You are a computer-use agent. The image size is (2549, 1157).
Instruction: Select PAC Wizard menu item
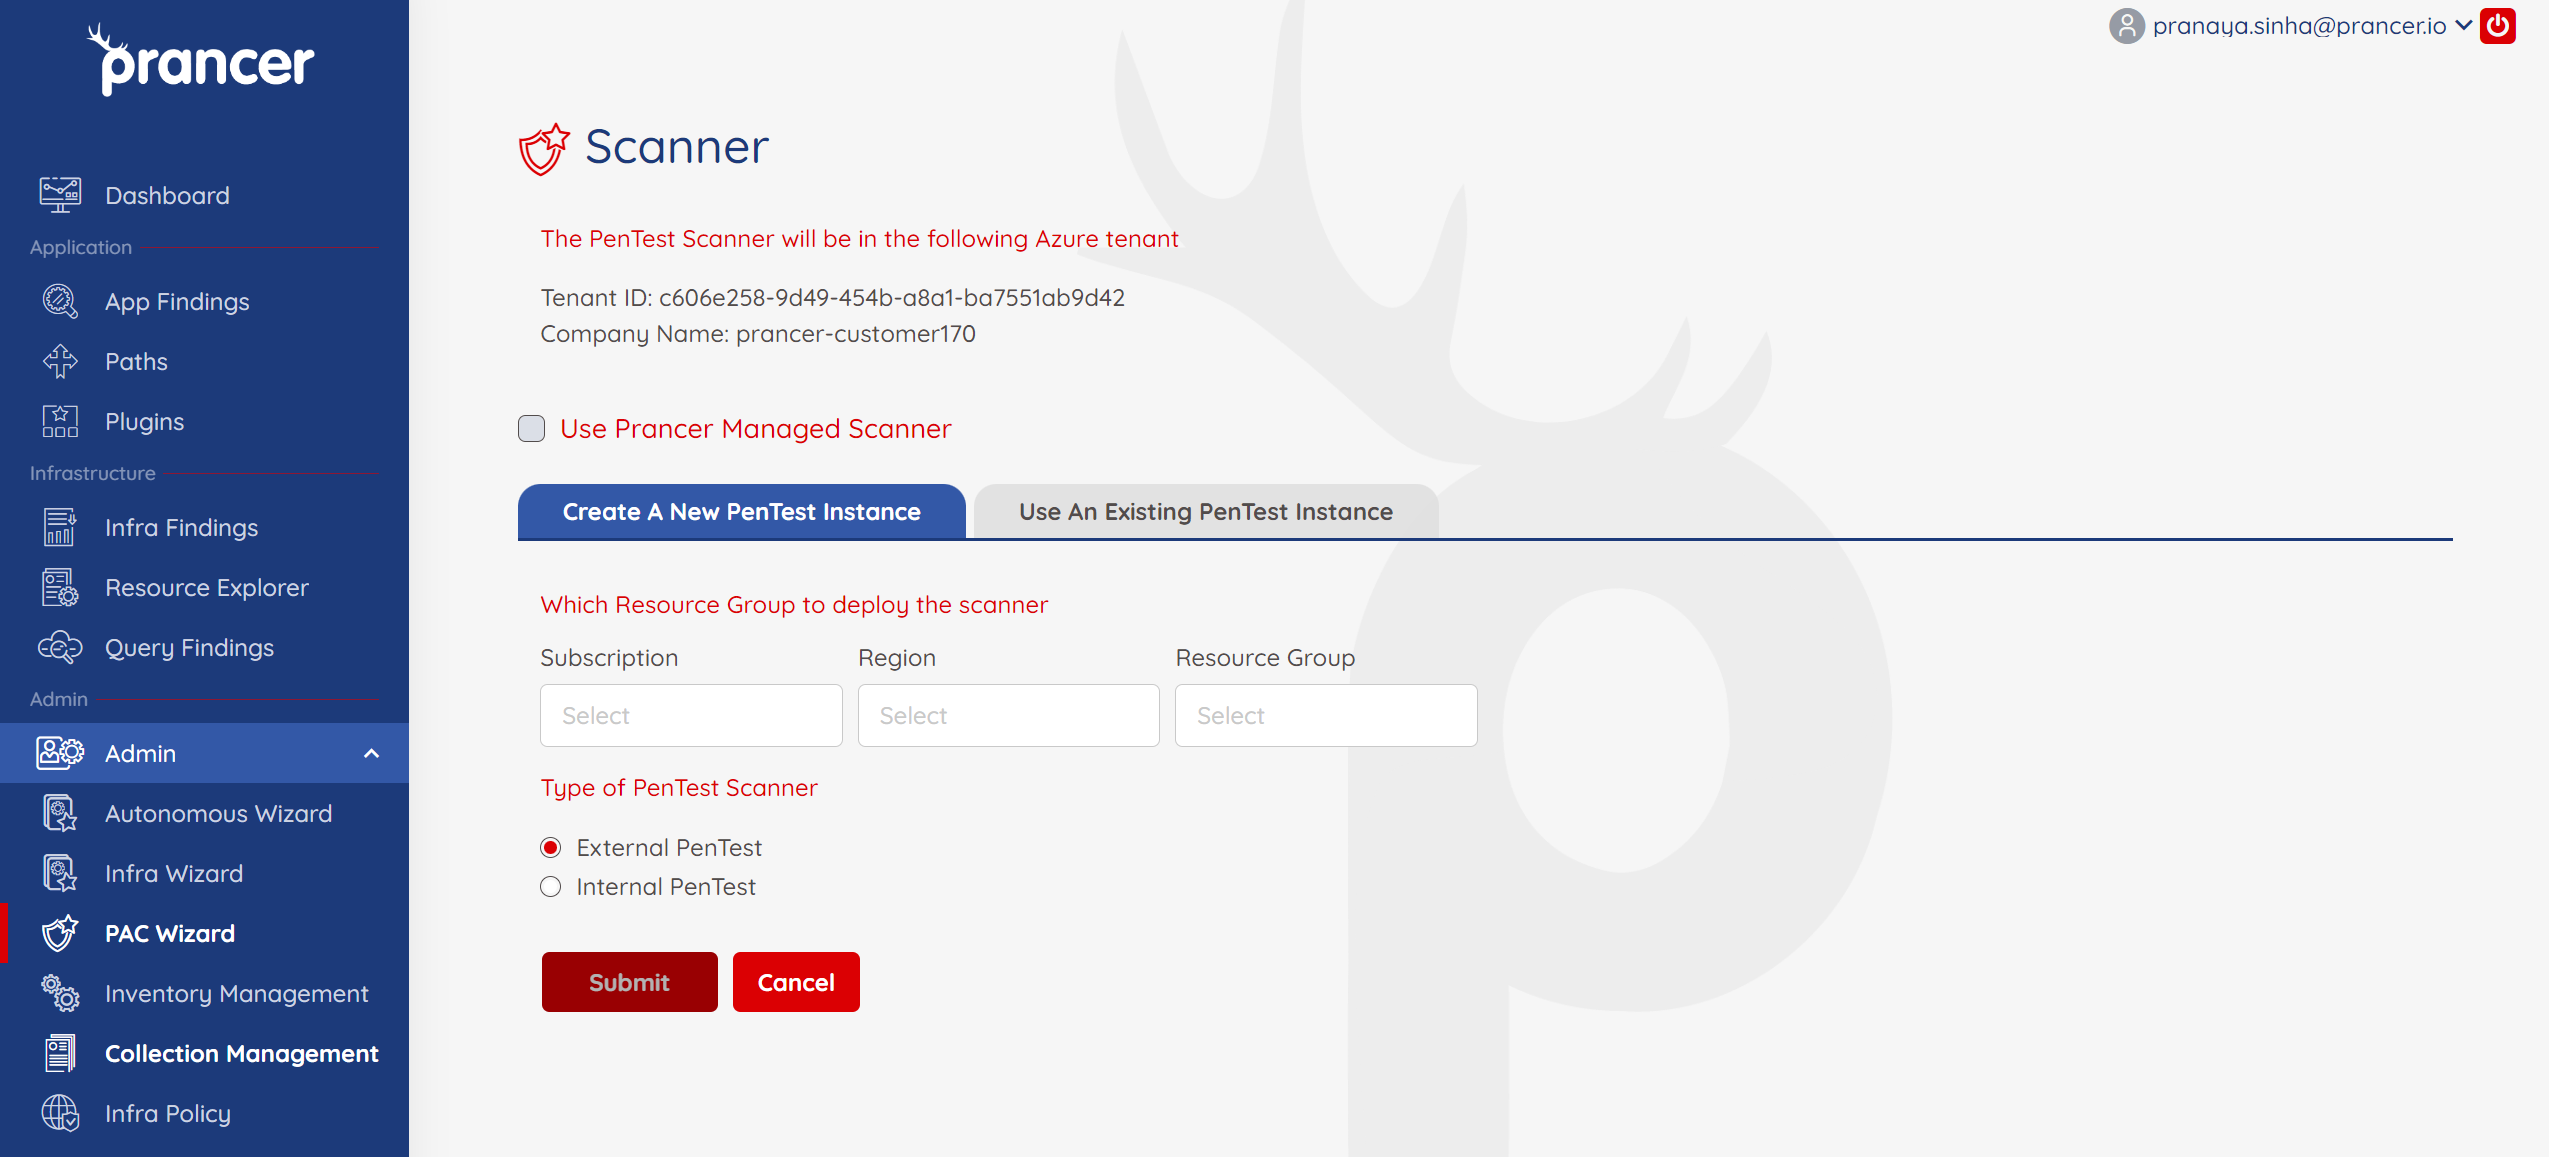[x=205, y=933]
